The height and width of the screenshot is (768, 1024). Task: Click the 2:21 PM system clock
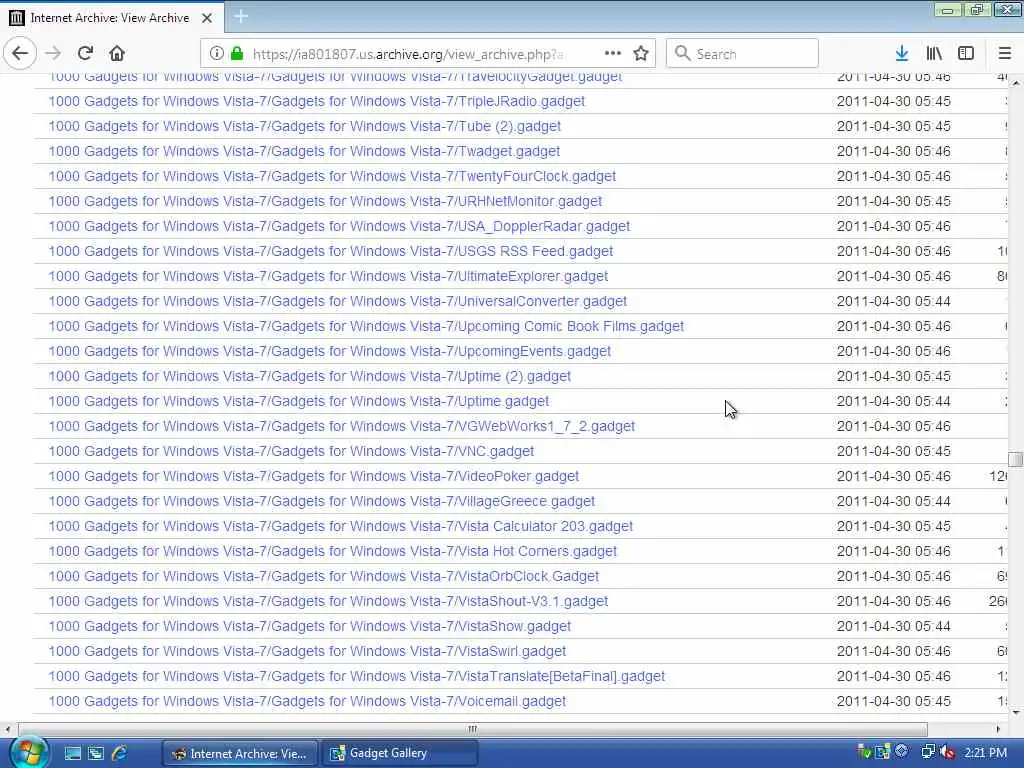tap(985, 752)
